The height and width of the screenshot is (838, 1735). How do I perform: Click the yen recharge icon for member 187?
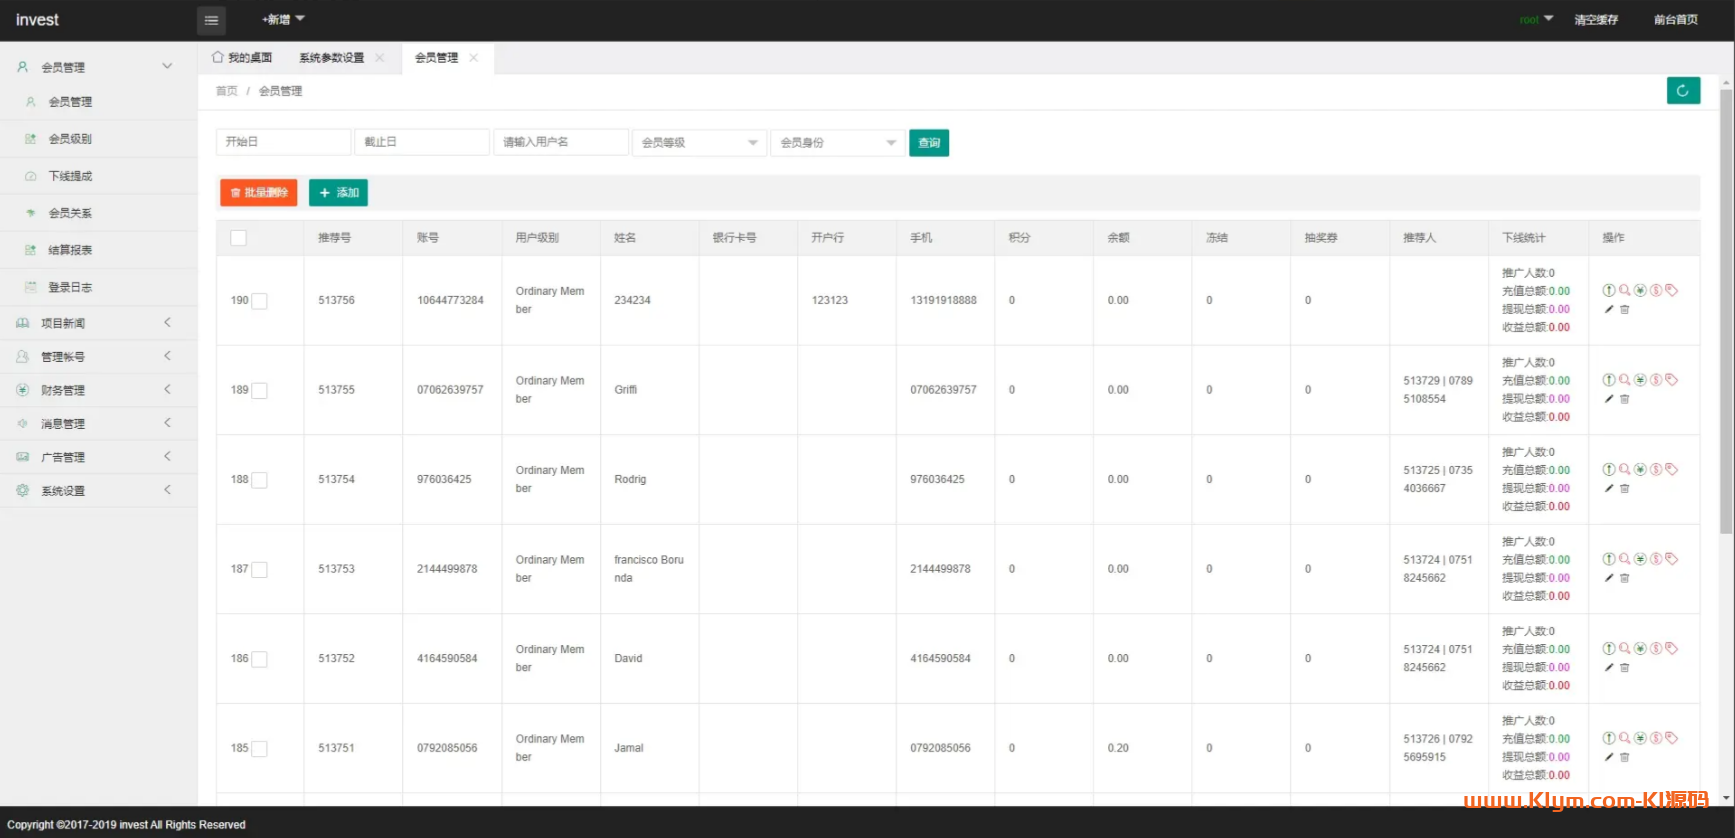pyautogui.click(x=1640, y=559)
